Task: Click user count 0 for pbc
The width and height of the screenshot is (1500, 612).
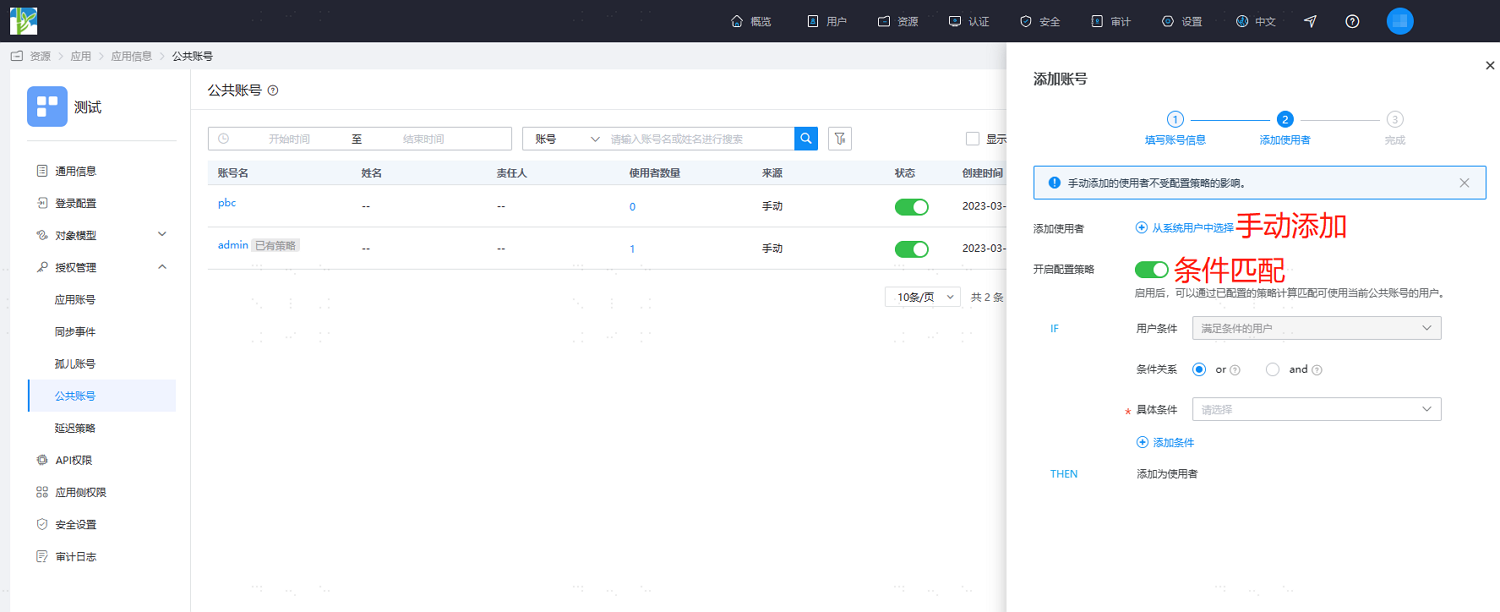Action: click(632, 207)
